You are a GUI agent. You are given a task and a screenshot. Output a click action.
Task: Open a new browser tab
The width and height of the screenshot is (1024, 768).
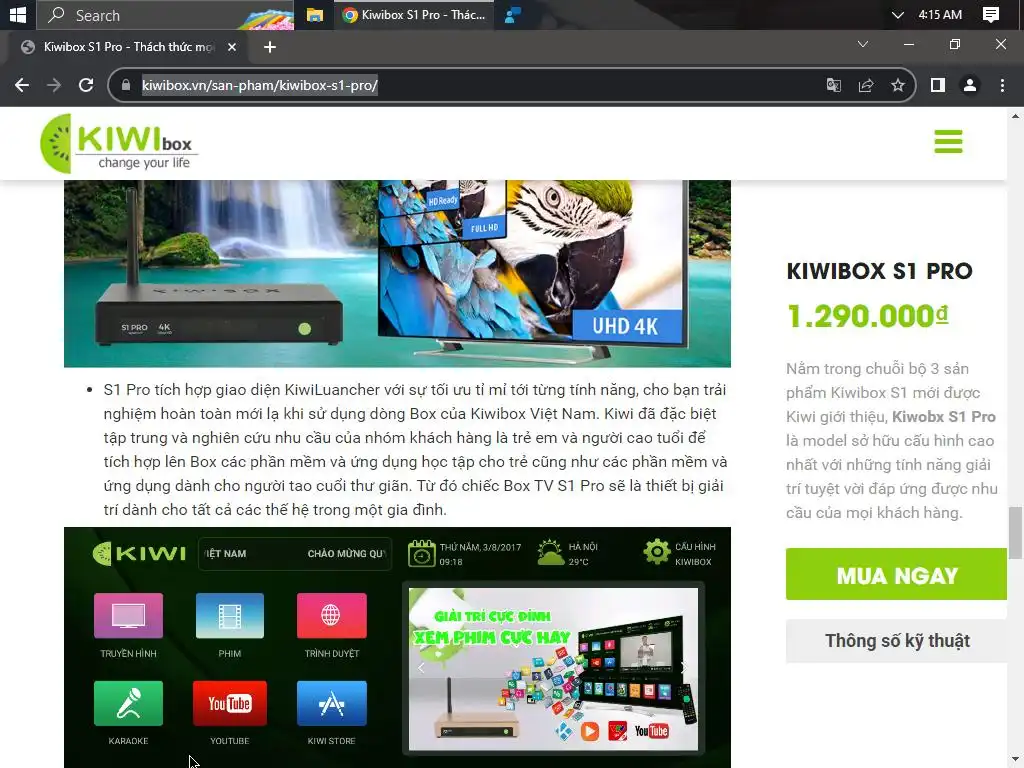[x=270, y=47]
